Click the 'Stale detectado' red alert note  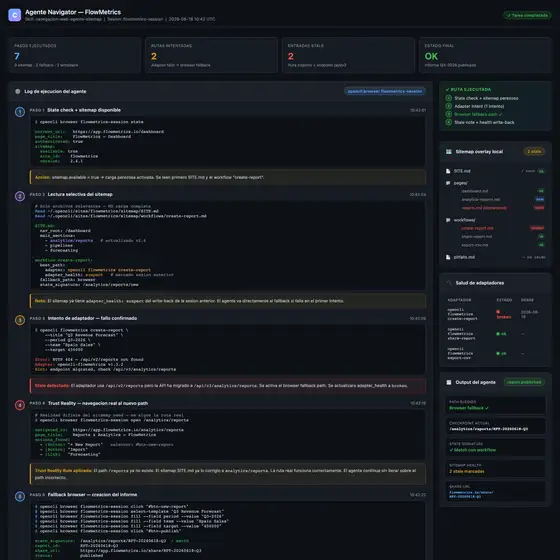(x=228, y=386)
